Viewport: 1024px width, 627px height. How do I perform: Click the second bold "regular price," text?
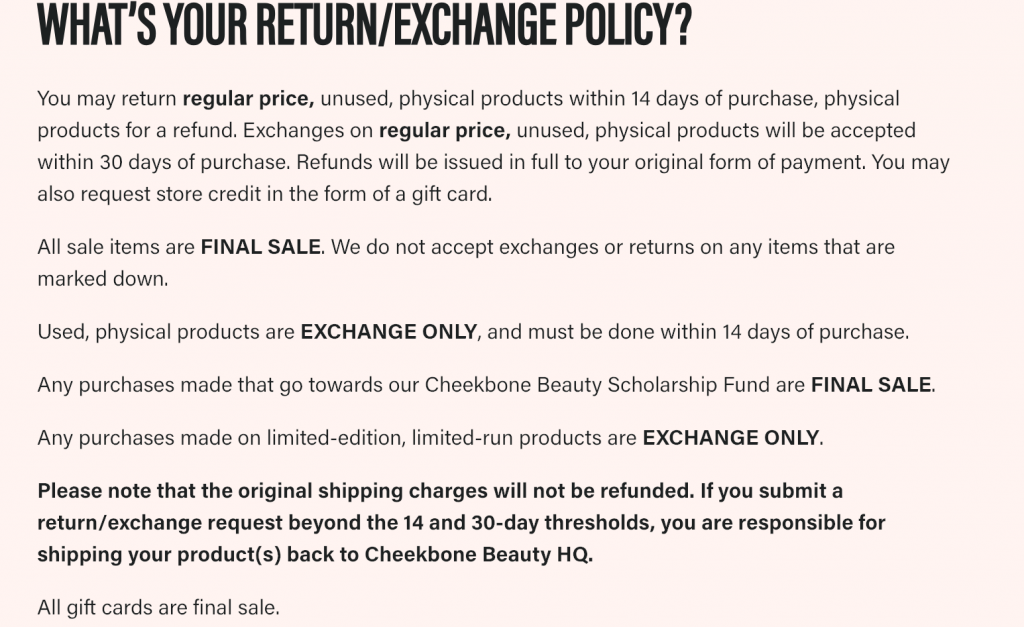tap(445, 131)
